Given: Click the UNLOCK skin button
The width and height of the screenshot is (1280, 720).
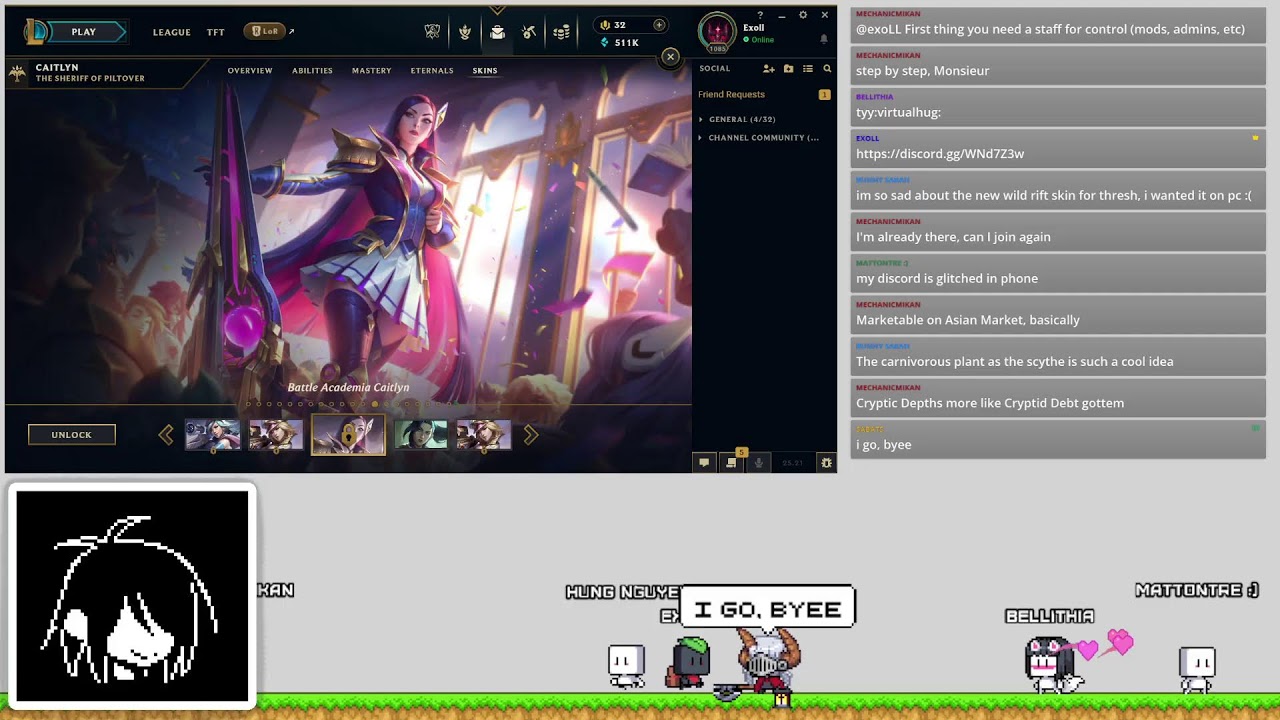Looking at the screenshot, I should click(x=72, y=435).
